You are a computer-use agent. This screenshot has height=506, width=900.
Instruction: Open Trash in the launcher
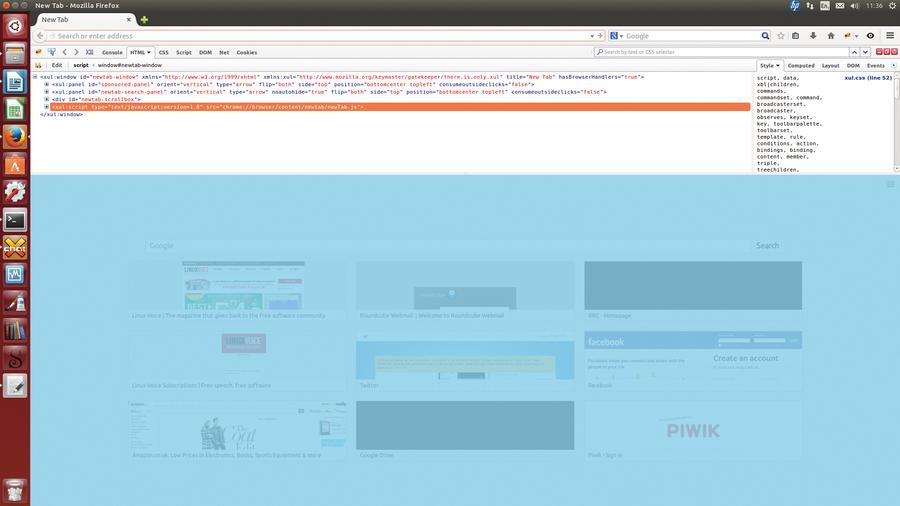[x=15, y=491]
